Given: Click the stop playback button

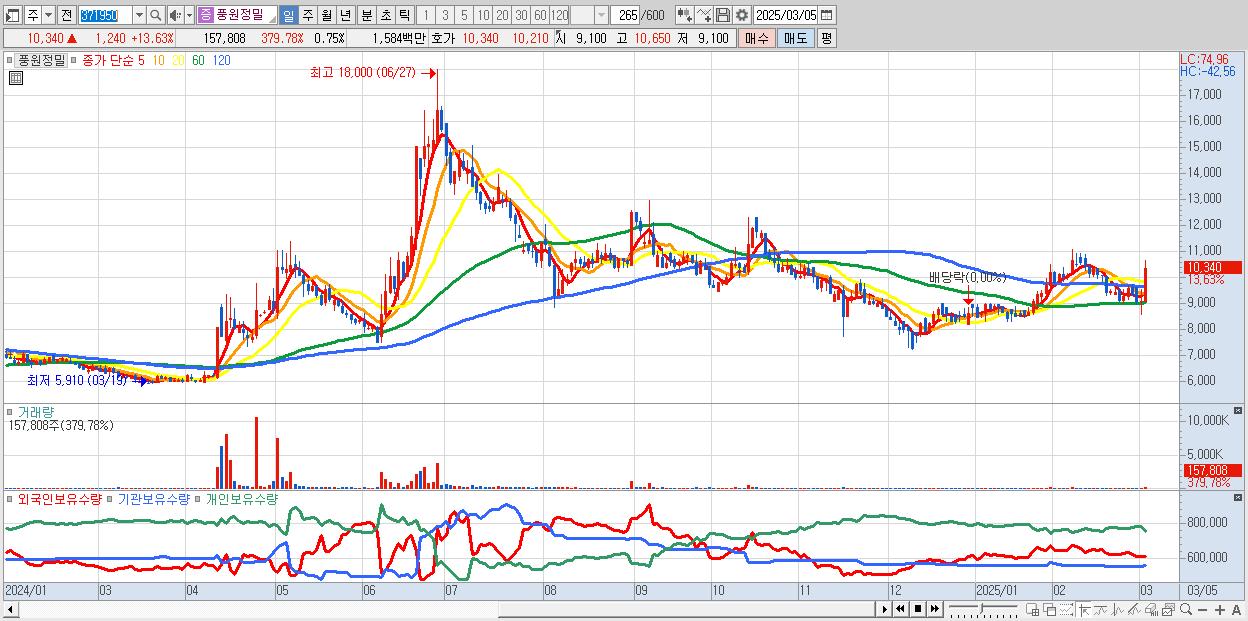Looking at the screenshot, I should 917,609.
